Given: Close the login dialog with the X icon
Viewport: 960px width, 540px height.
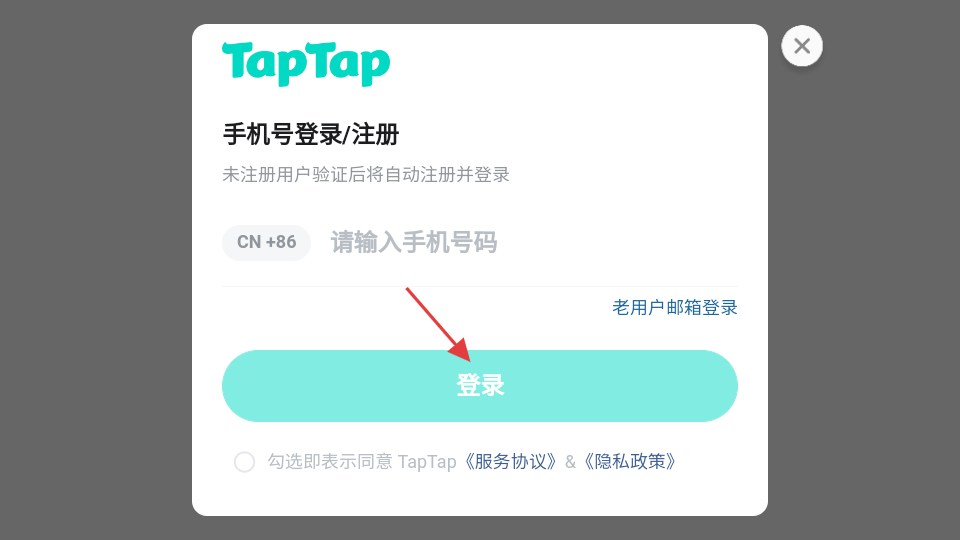Looking at the screenshot, I should (x=801, y=46).
